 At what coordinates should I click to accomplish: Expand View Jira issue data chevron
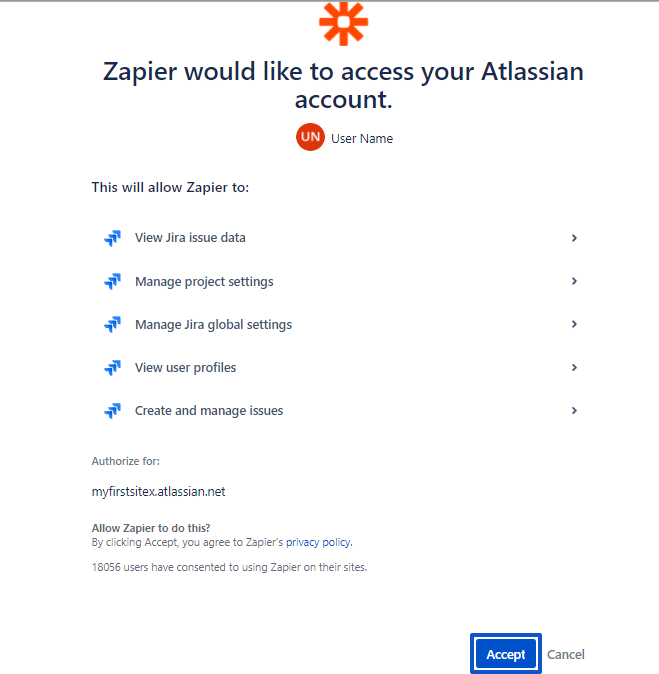pos(574,238)
